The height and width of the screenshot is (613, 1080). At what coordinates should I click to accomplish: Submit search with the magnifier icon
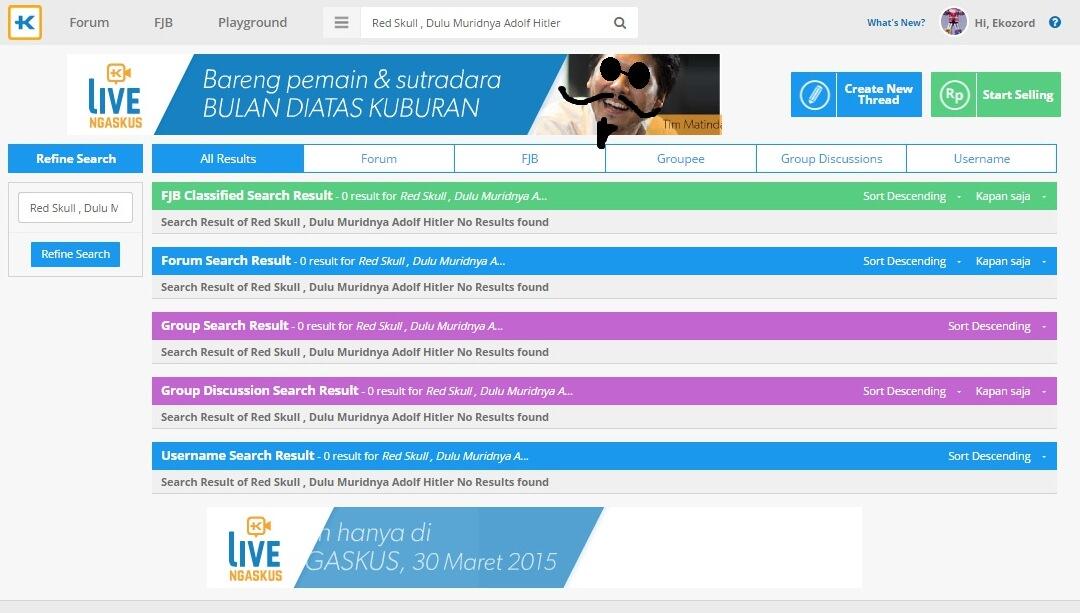(x=620, y=23)
